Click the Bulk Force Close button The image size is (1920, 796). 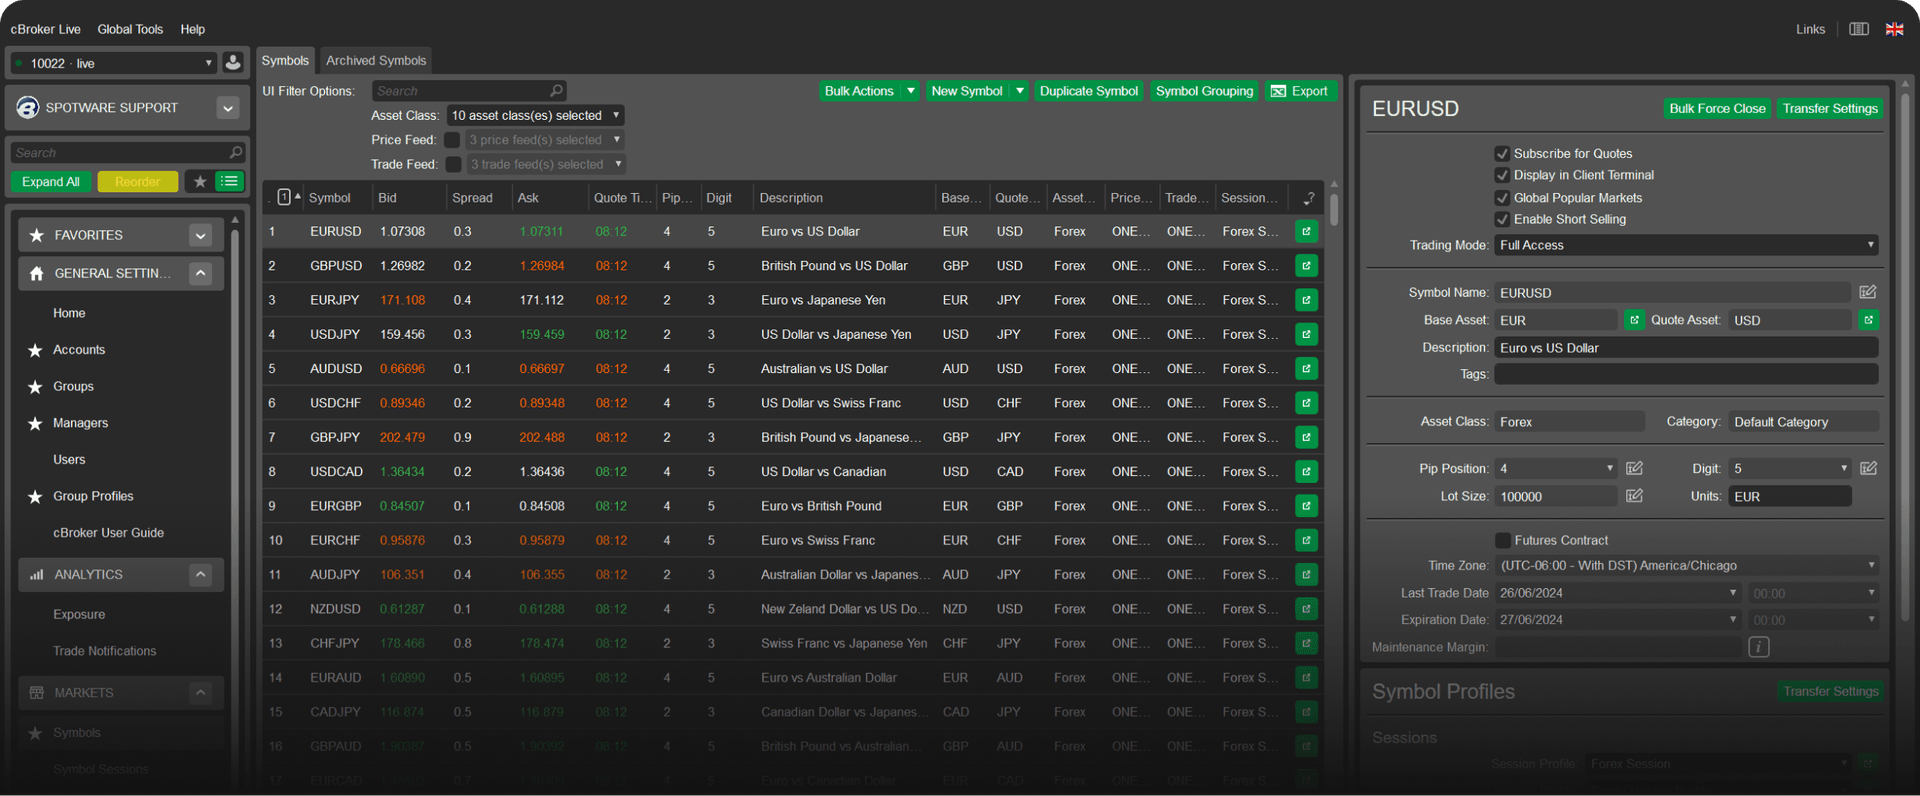(1716, 109)
